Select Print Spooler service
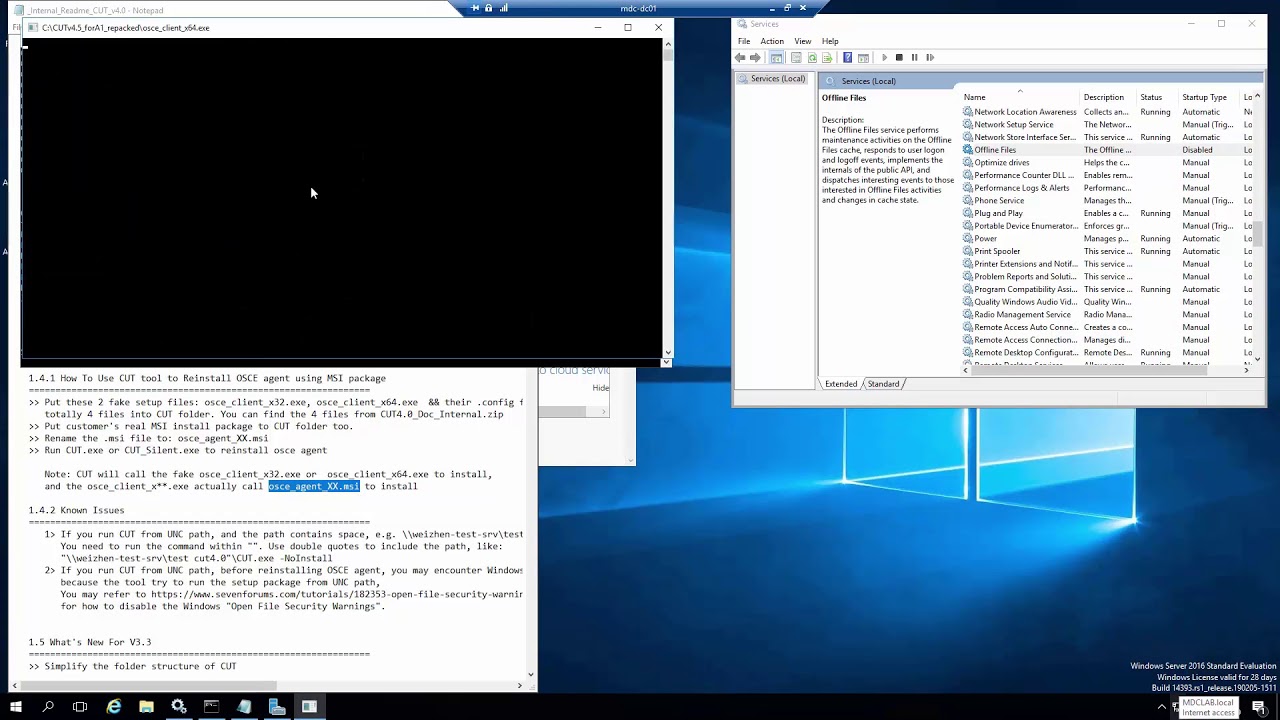 (x=1107, y=251)
